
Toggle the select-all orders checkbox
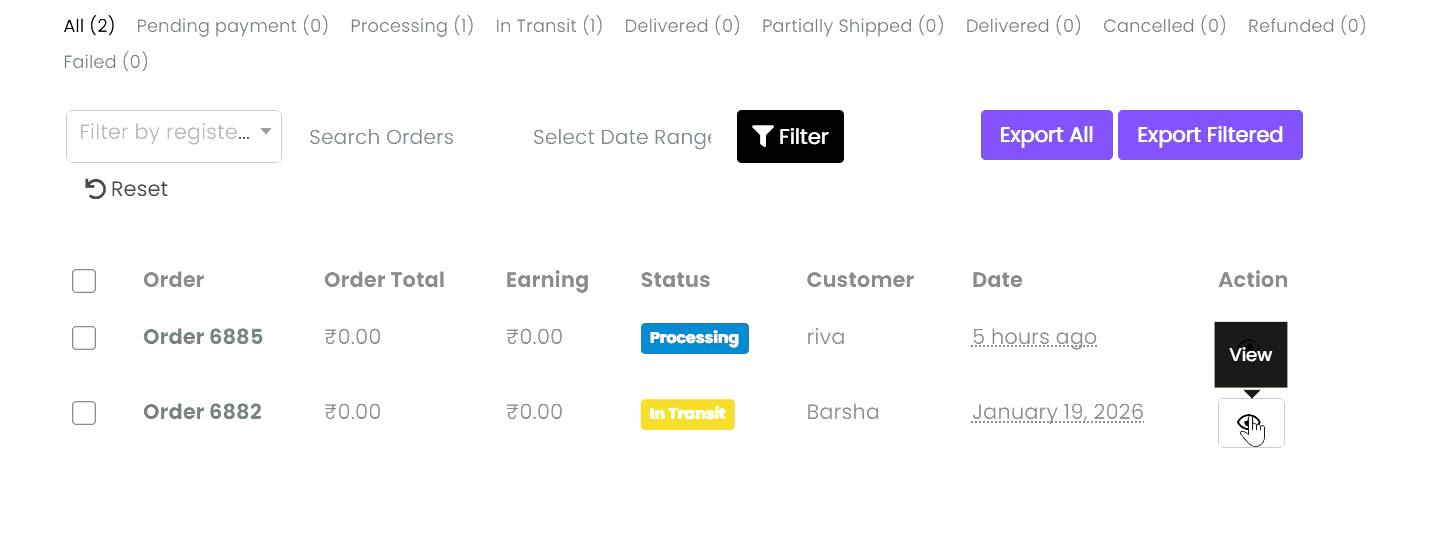coord(84,281)
